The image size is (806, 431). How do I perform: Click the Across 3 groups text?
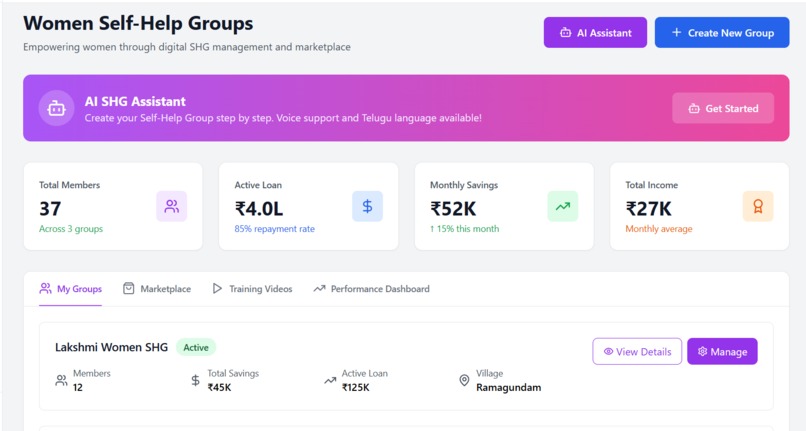[71, 229]
